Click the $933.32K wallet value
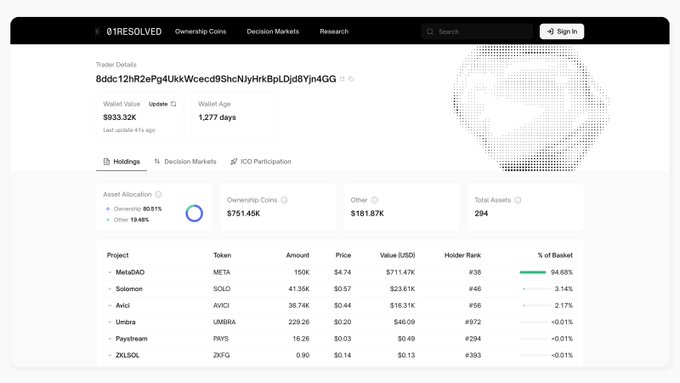Screen dimensions: 680x383 click(x=120, y=118)
